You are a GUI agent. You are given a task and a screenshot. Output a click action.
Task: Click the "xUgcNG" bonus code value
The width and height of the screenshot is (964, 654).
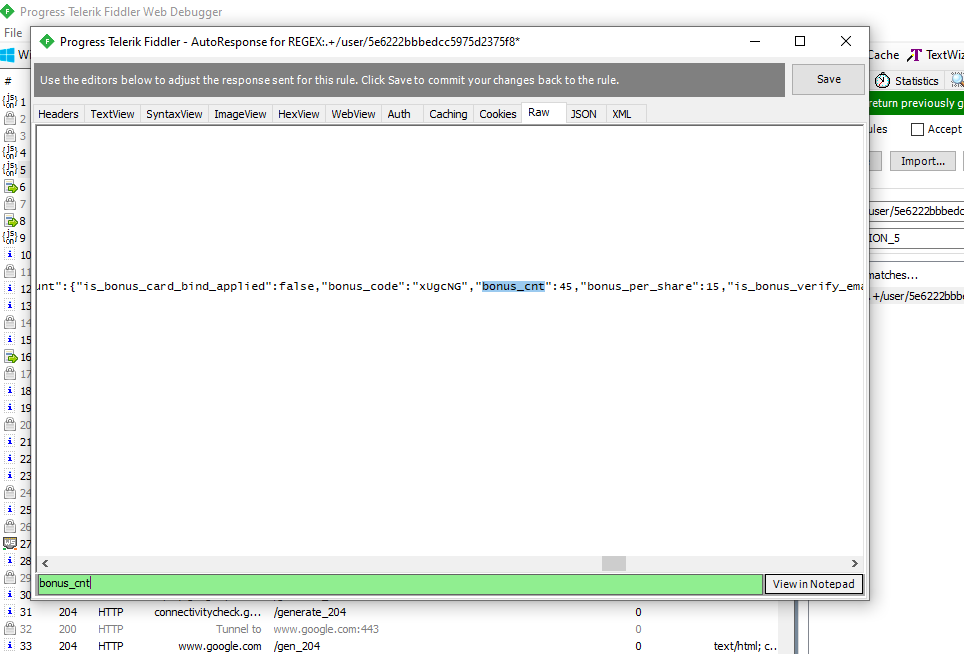[440, 286]
